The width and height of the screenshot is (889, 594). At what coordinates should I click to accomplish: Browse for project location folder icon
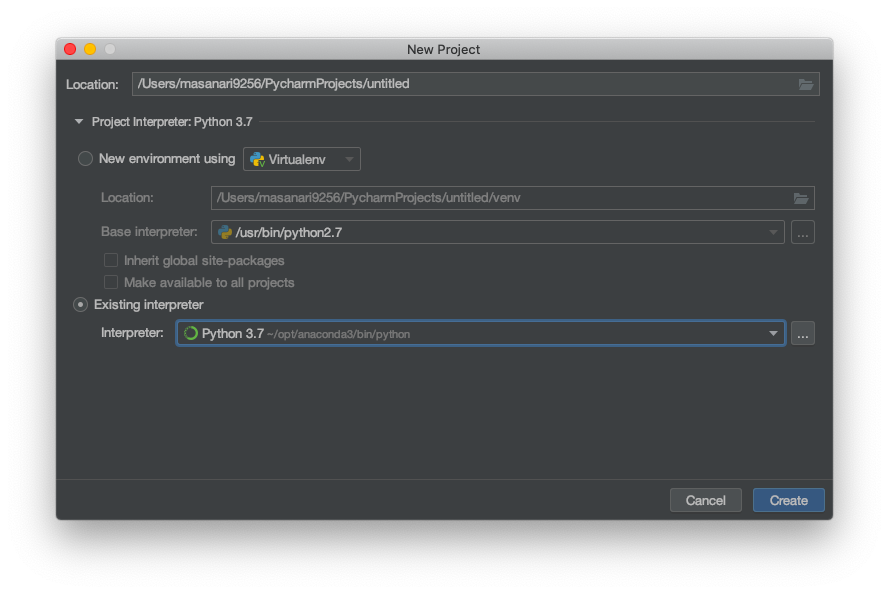pyautogui.click(x=806, y=84)
